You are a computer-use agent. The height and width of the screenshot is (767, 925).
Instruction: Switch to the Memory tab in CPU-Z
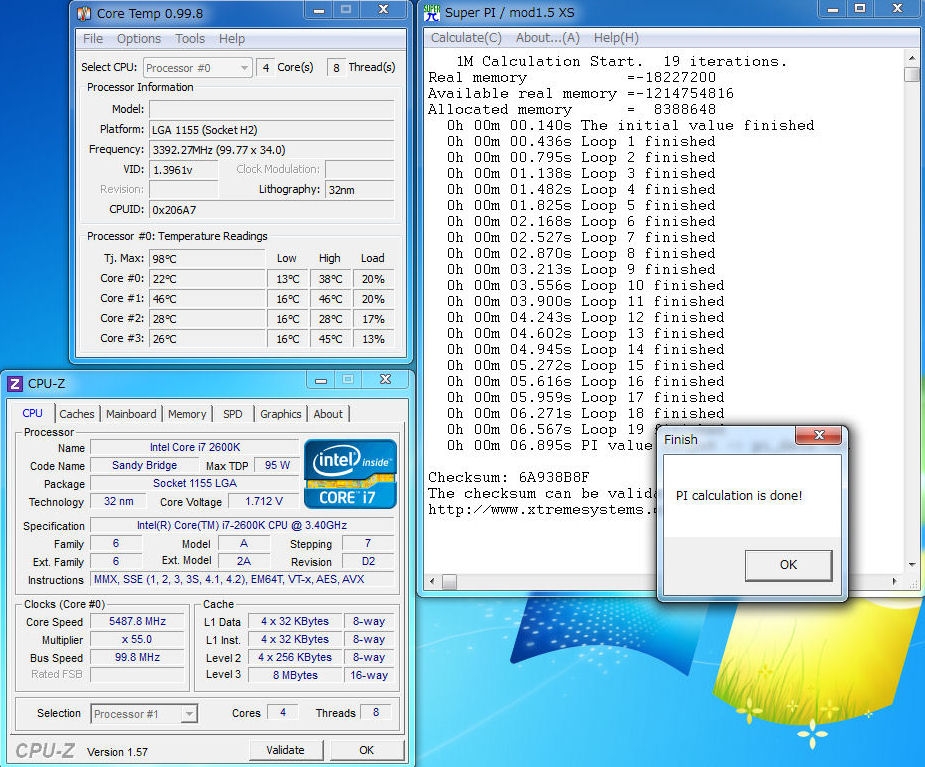coord(187,414)
